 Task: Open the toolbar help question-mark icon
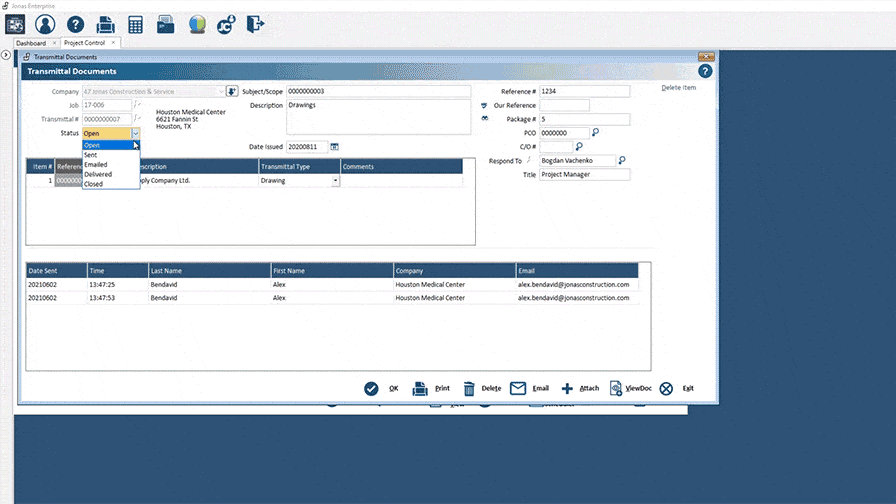[x=75, y=25]
